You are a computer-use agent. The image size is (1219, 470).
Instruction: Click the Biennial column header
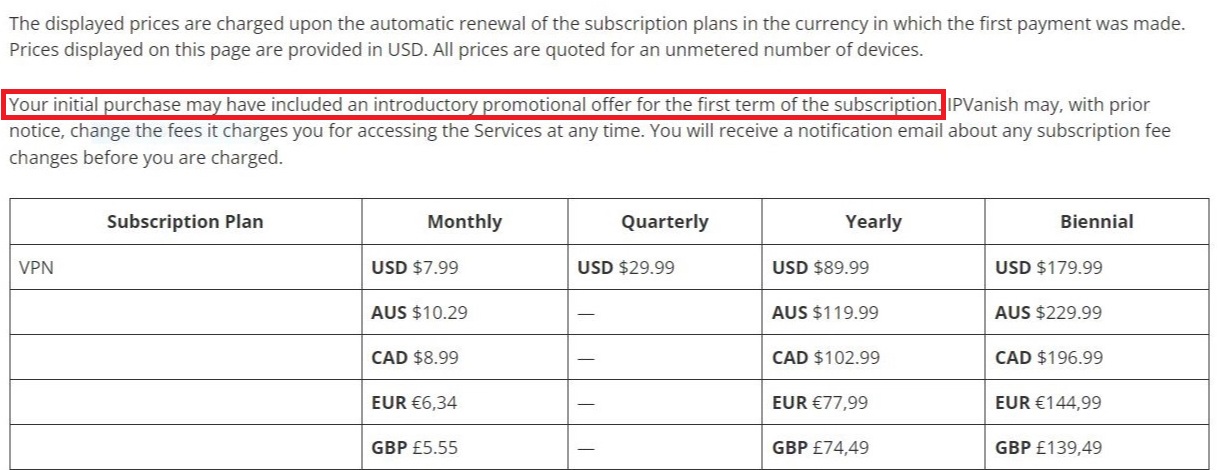pyautogui.click(x=1097, y=222)
